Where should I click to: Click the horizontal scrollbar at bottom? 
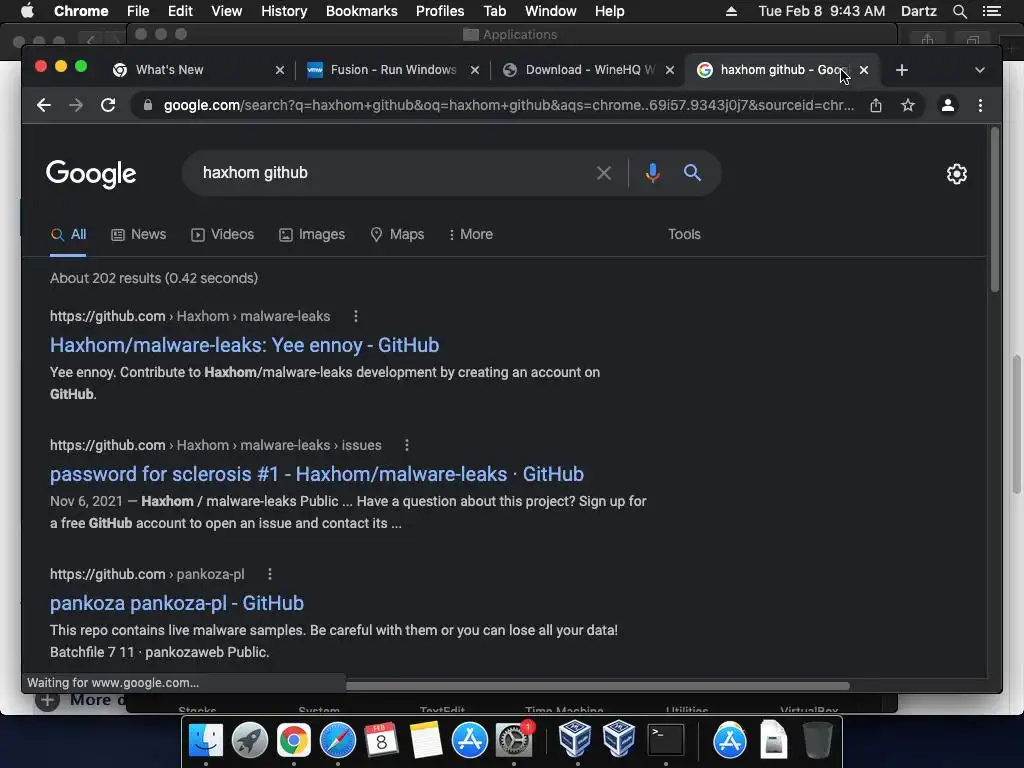[x=598, y=686]
